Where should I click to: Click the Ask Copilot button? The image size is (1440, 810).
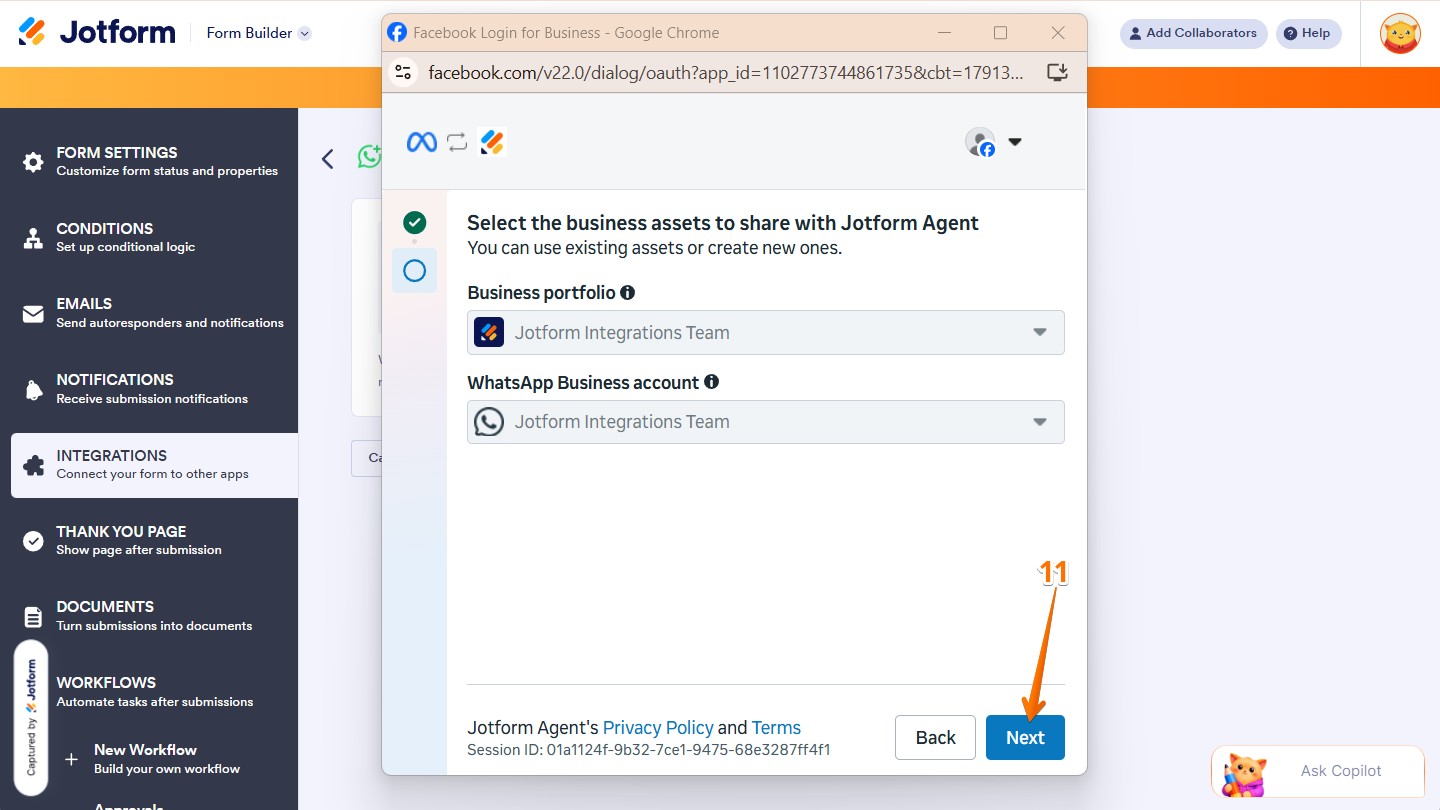pyautogui.click(x=1317, y=771)
